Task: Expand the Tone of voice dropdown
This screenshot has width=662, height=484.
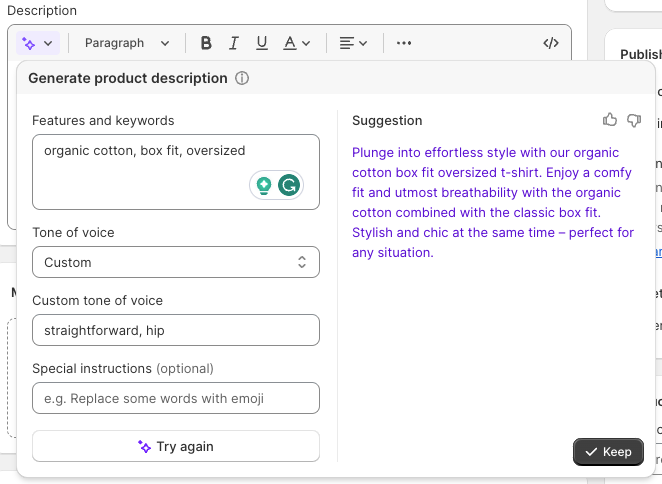Action: (176, 262)
